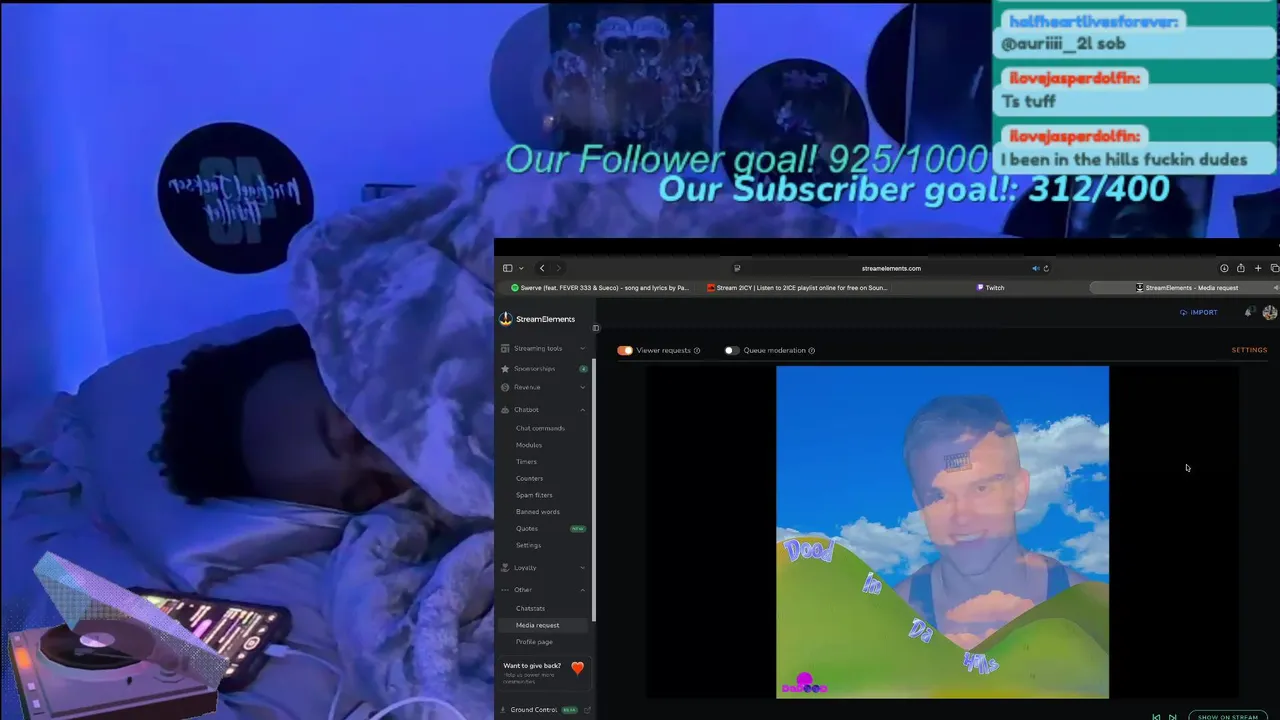Image resolution: width=1280 pixels, height=720 pixels.
Task: Open Ground Control link
Action: [533, 710]
